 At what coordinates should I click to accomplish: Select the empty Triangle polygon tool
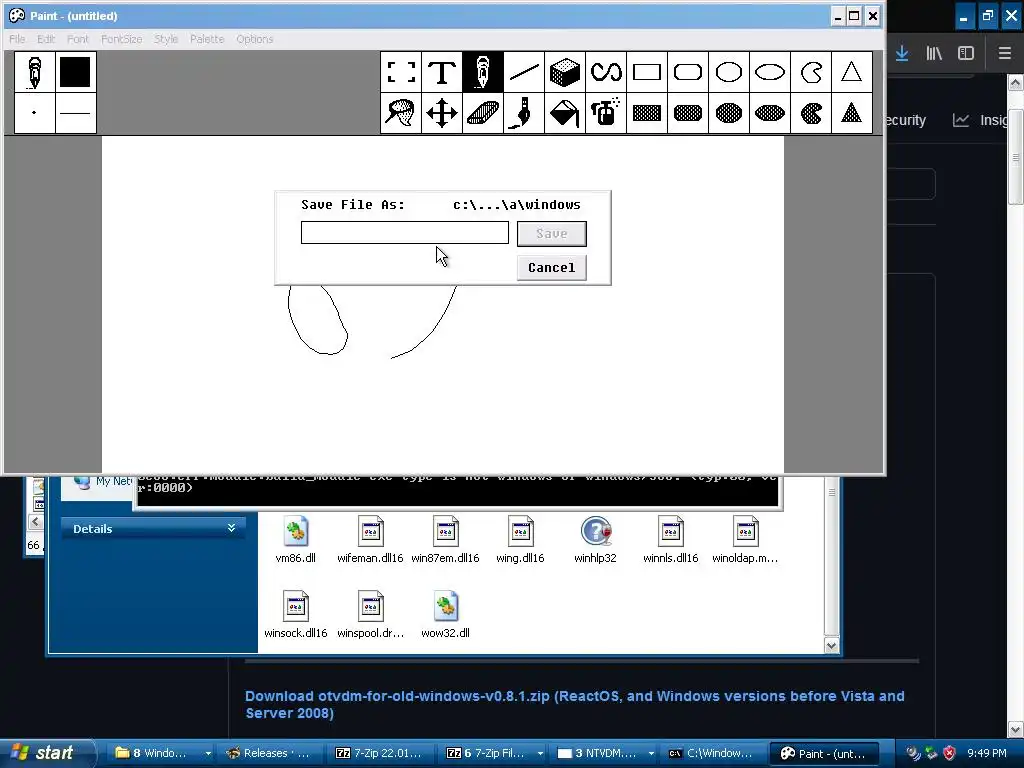pos(852,72)
